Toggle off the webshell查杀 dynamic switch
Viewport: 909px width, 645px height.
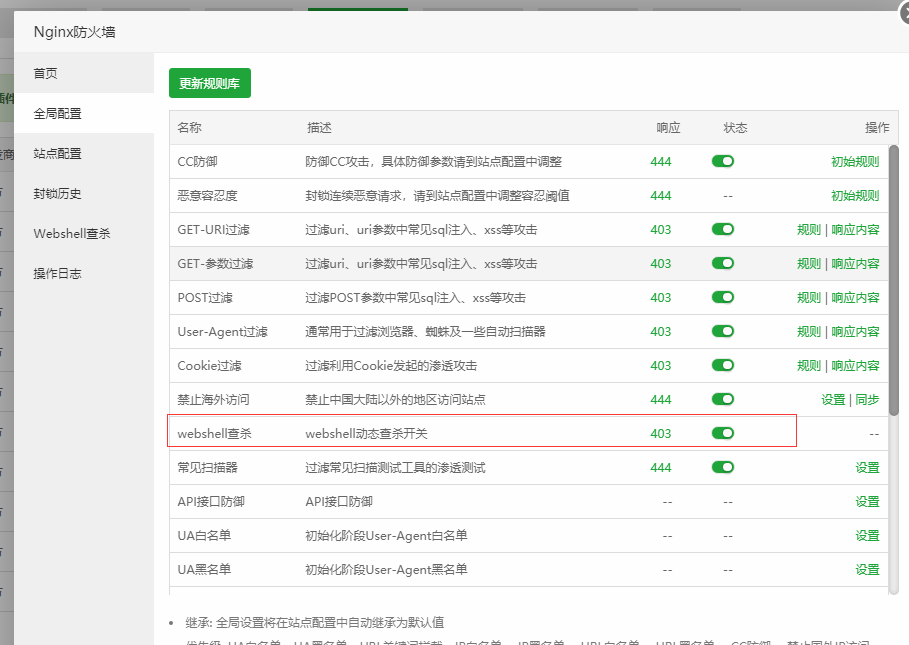tap(722, 433)
